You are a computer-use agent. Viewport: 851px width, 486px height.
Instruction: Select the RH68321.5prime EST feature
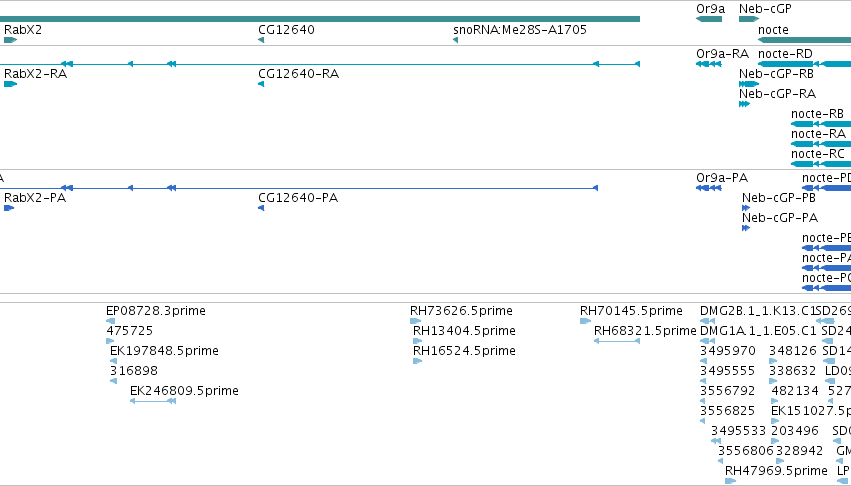click(617, 341)
